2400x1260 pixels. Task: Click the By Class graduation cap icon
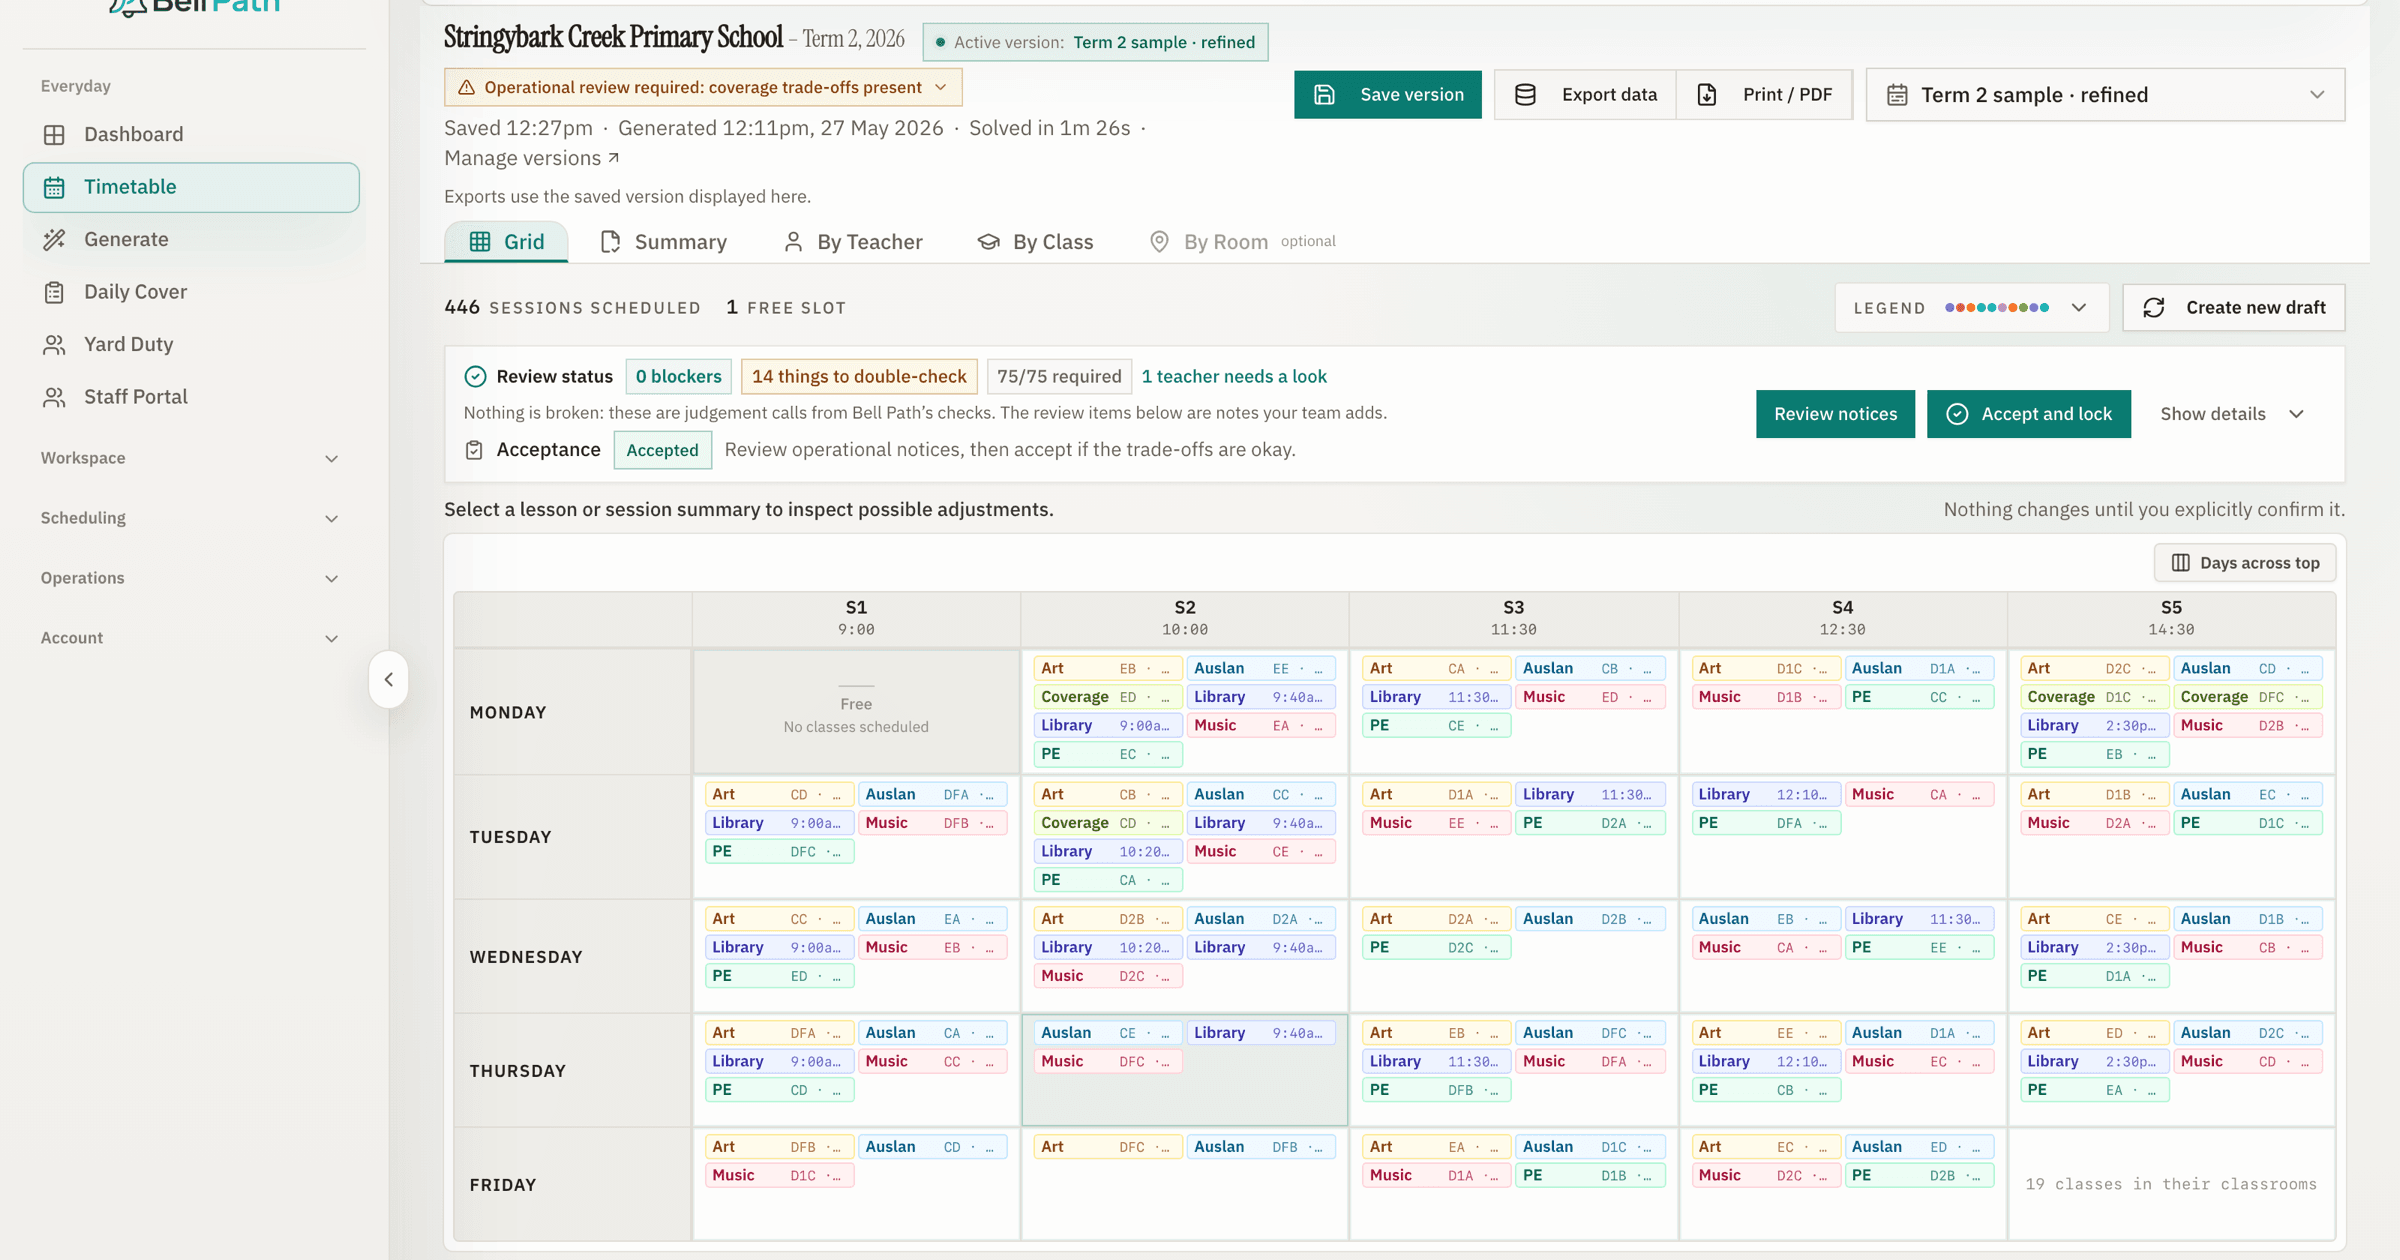coord(988,241)
